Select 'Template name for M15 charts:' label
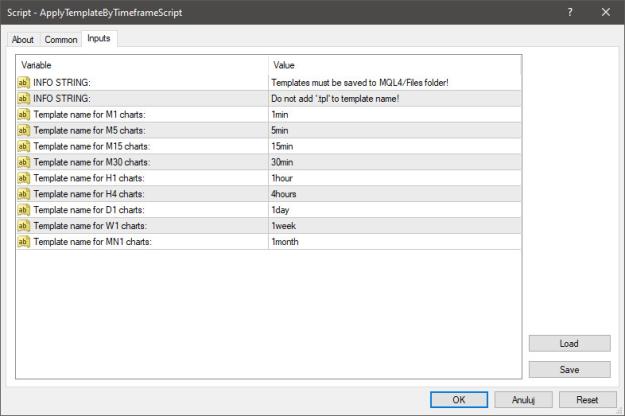 point(92,146)
